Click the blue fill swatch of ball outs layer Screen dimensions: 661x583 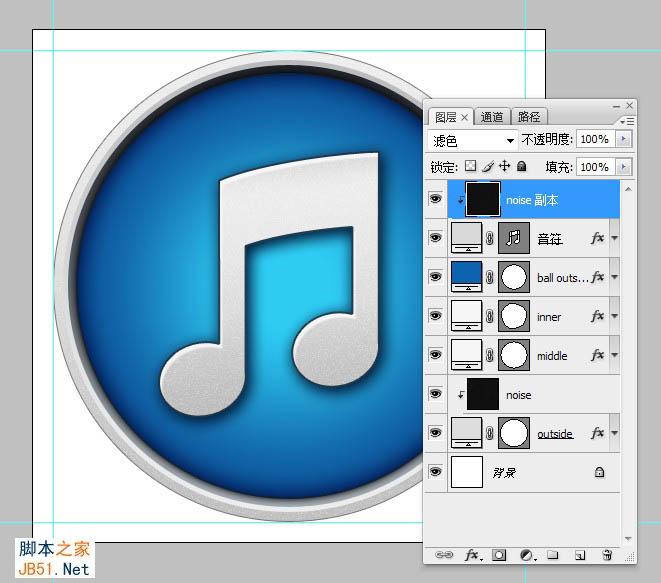point(466,277)
